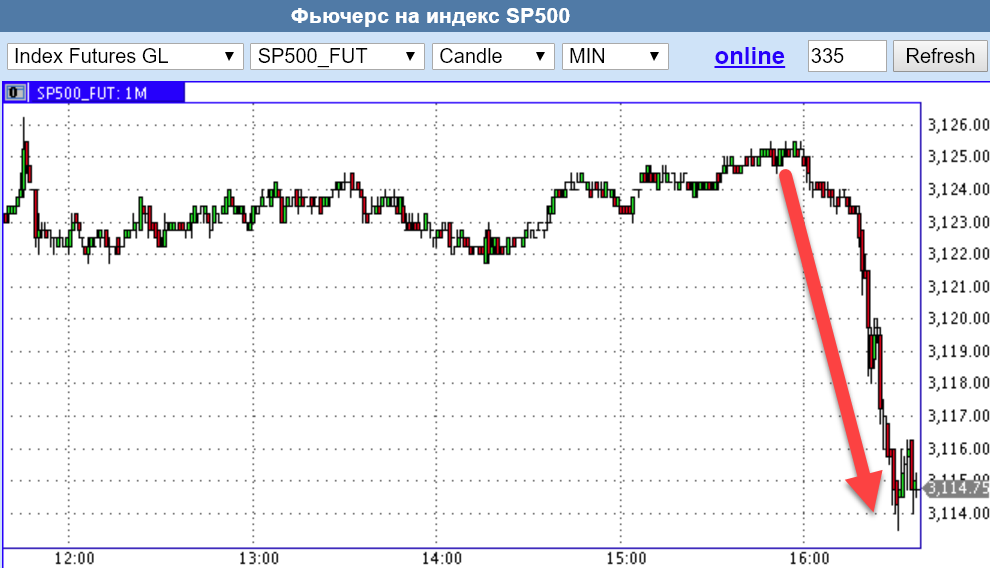This screenshot has height=568, width=990.
Task: Expand the SP500_FUT instrument dropdown
Action: click(337, 56)
